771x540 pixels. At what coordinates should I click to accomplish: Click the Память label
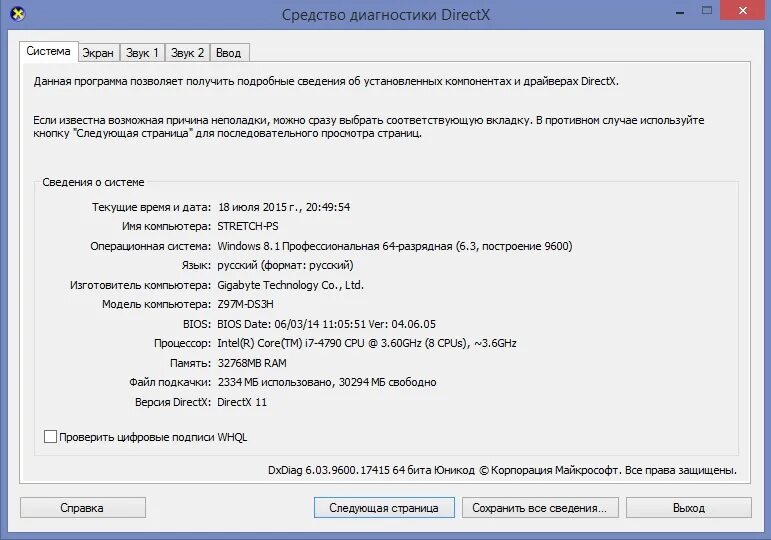coord(190,363)
